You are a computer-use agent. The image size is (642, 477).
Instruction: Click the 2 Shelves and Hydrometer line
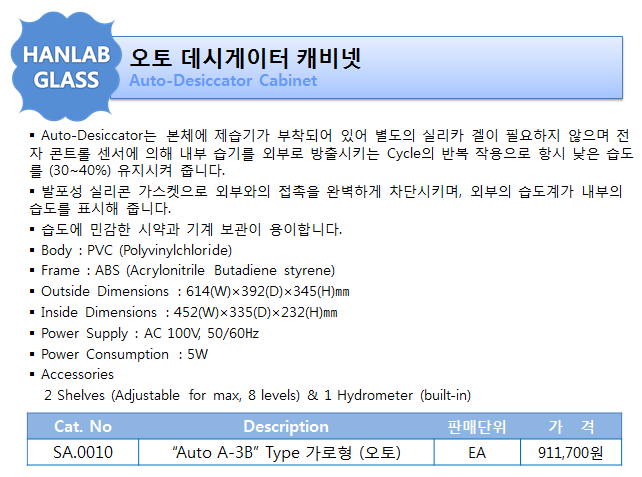coord(258,395)
